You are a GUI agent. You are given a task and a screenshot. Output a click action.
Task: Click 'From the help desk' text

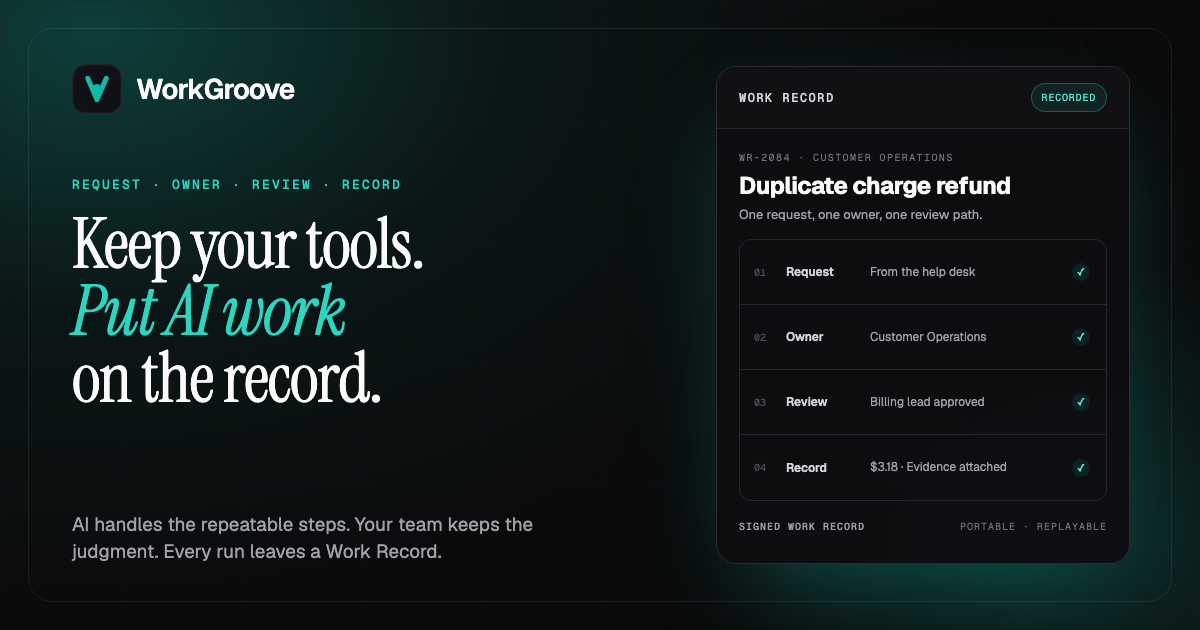(x=923, y=272)
